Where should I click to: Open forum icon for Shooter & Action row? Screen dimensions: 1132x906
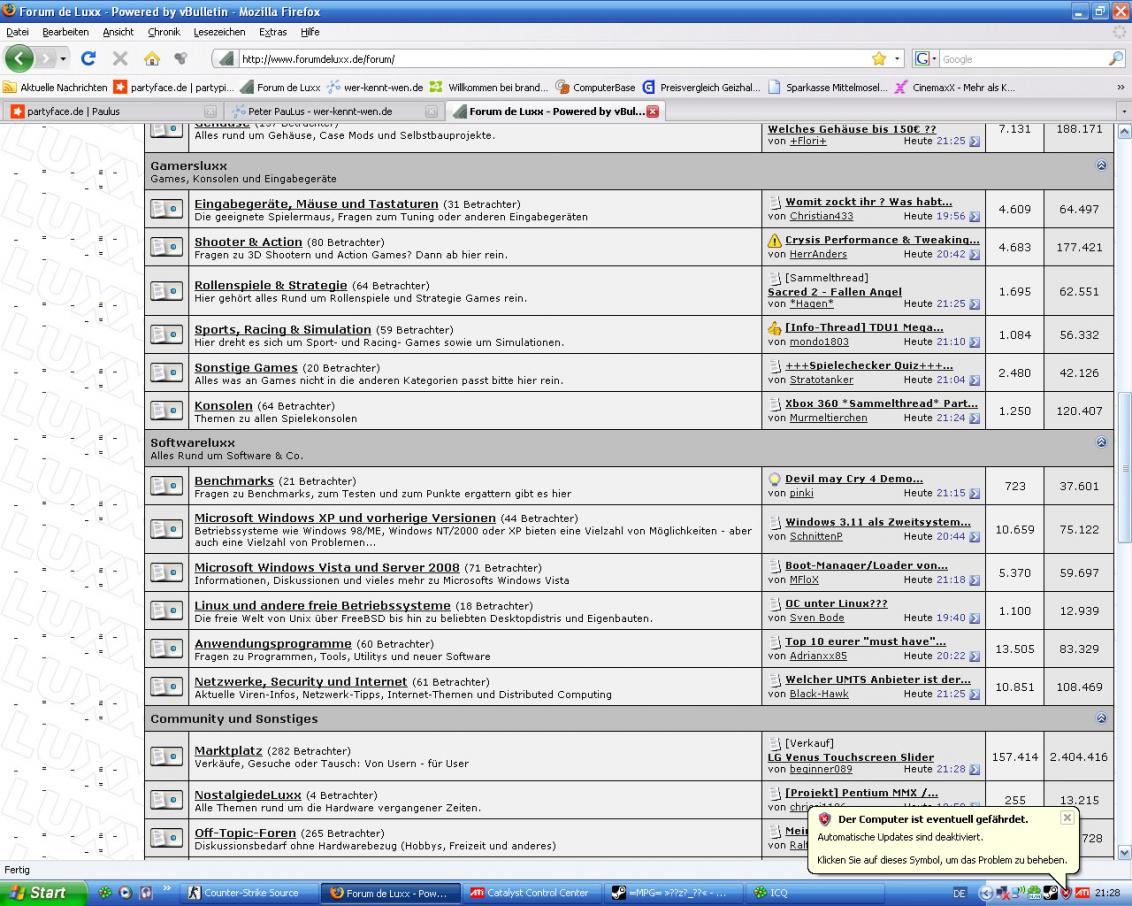click(x=166, y=247)
